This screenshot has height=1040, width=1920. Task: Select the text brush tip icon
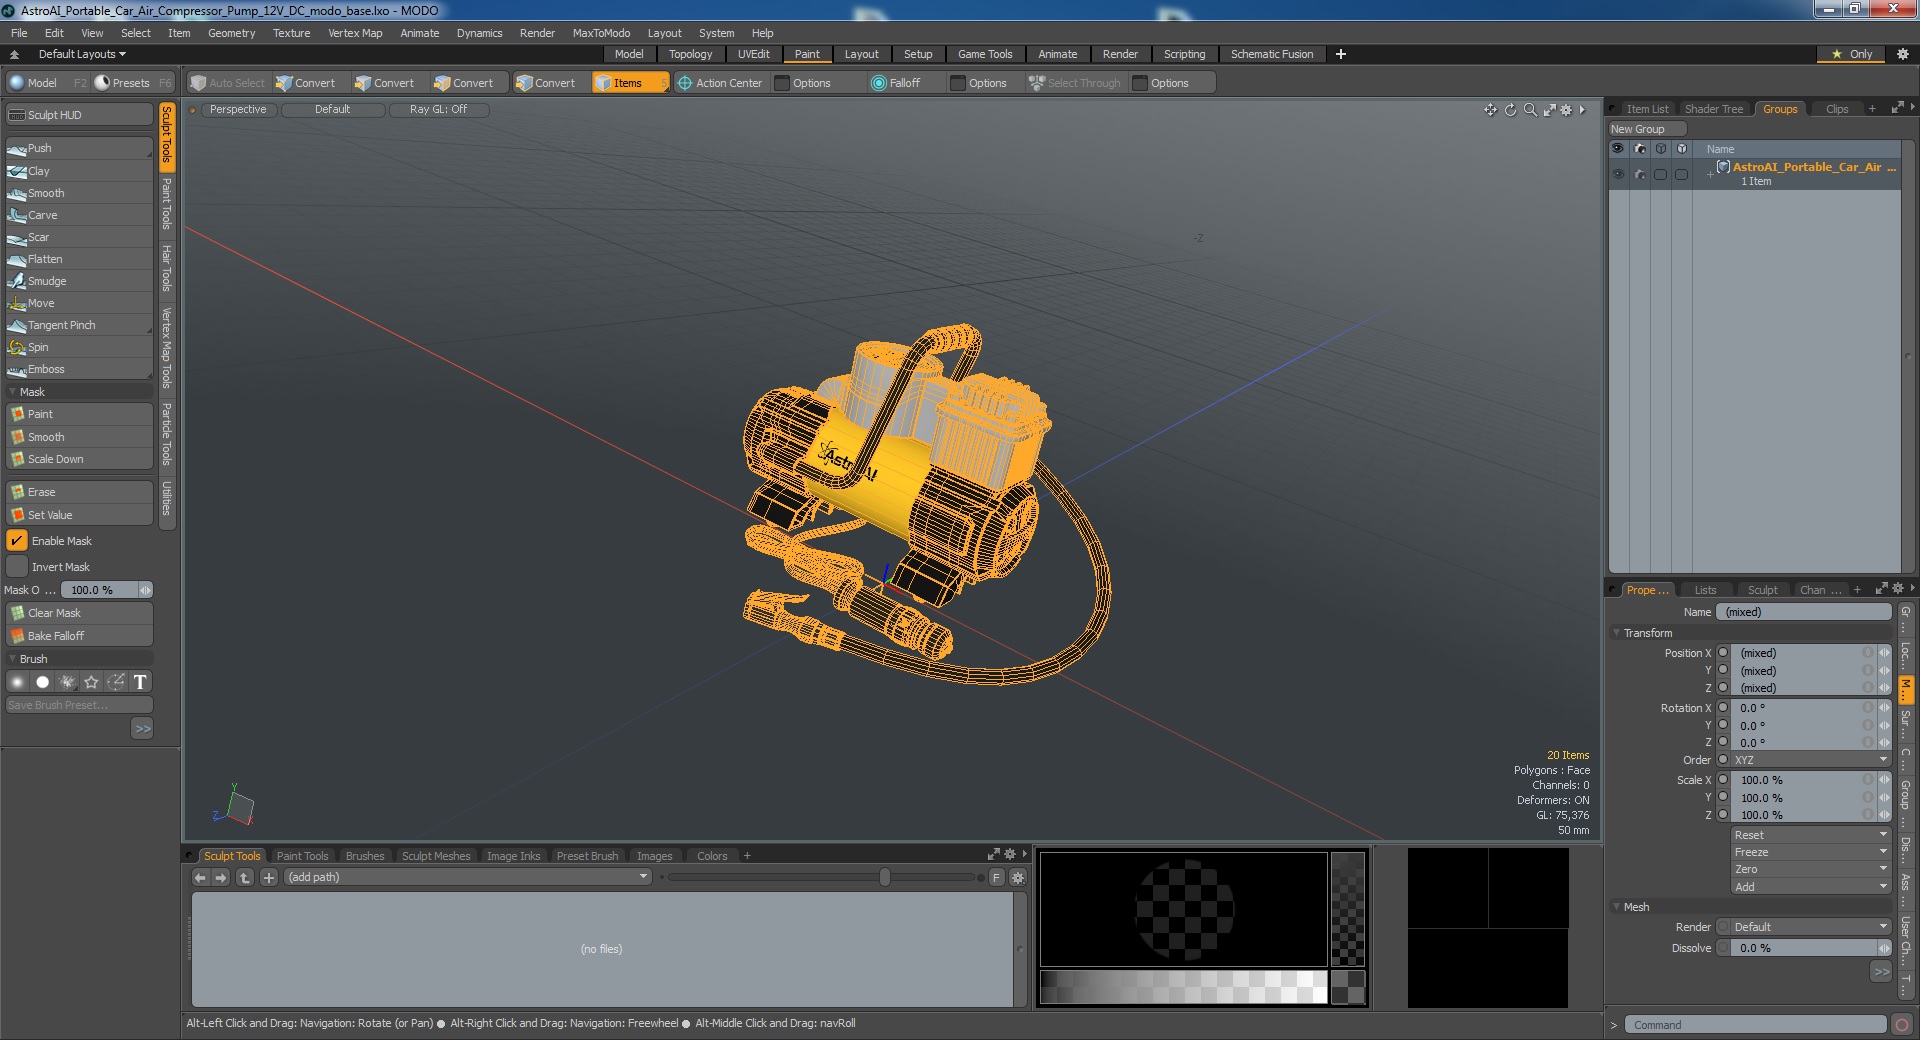pos(140,682)
